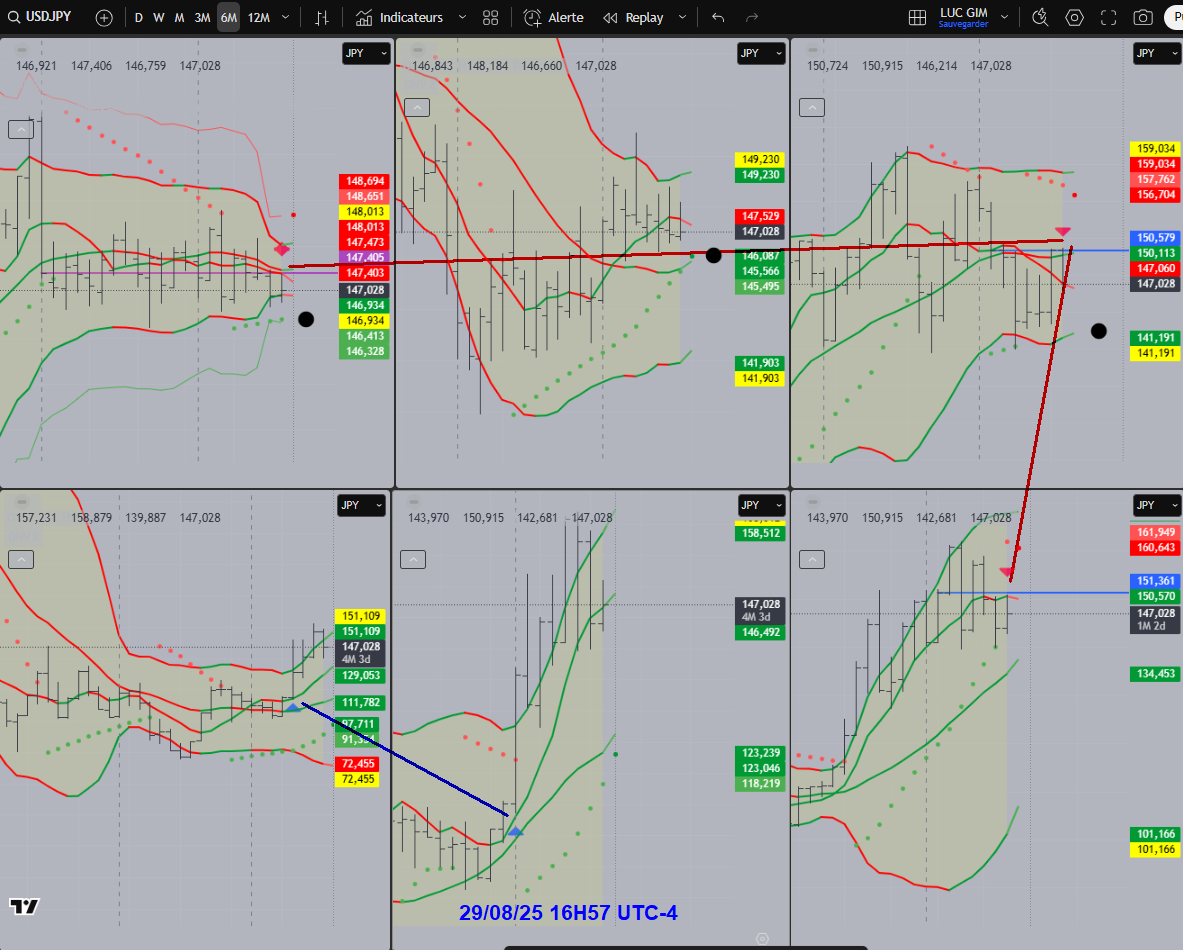Toggle legend pill in bottom-right chart
1183x950 pixels.
(x=812, y=502)
